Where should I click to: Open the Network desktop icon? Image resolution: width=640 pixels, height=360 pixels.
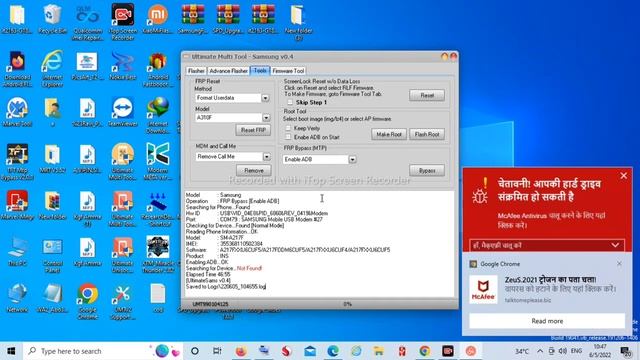click(x=17, y=298)
